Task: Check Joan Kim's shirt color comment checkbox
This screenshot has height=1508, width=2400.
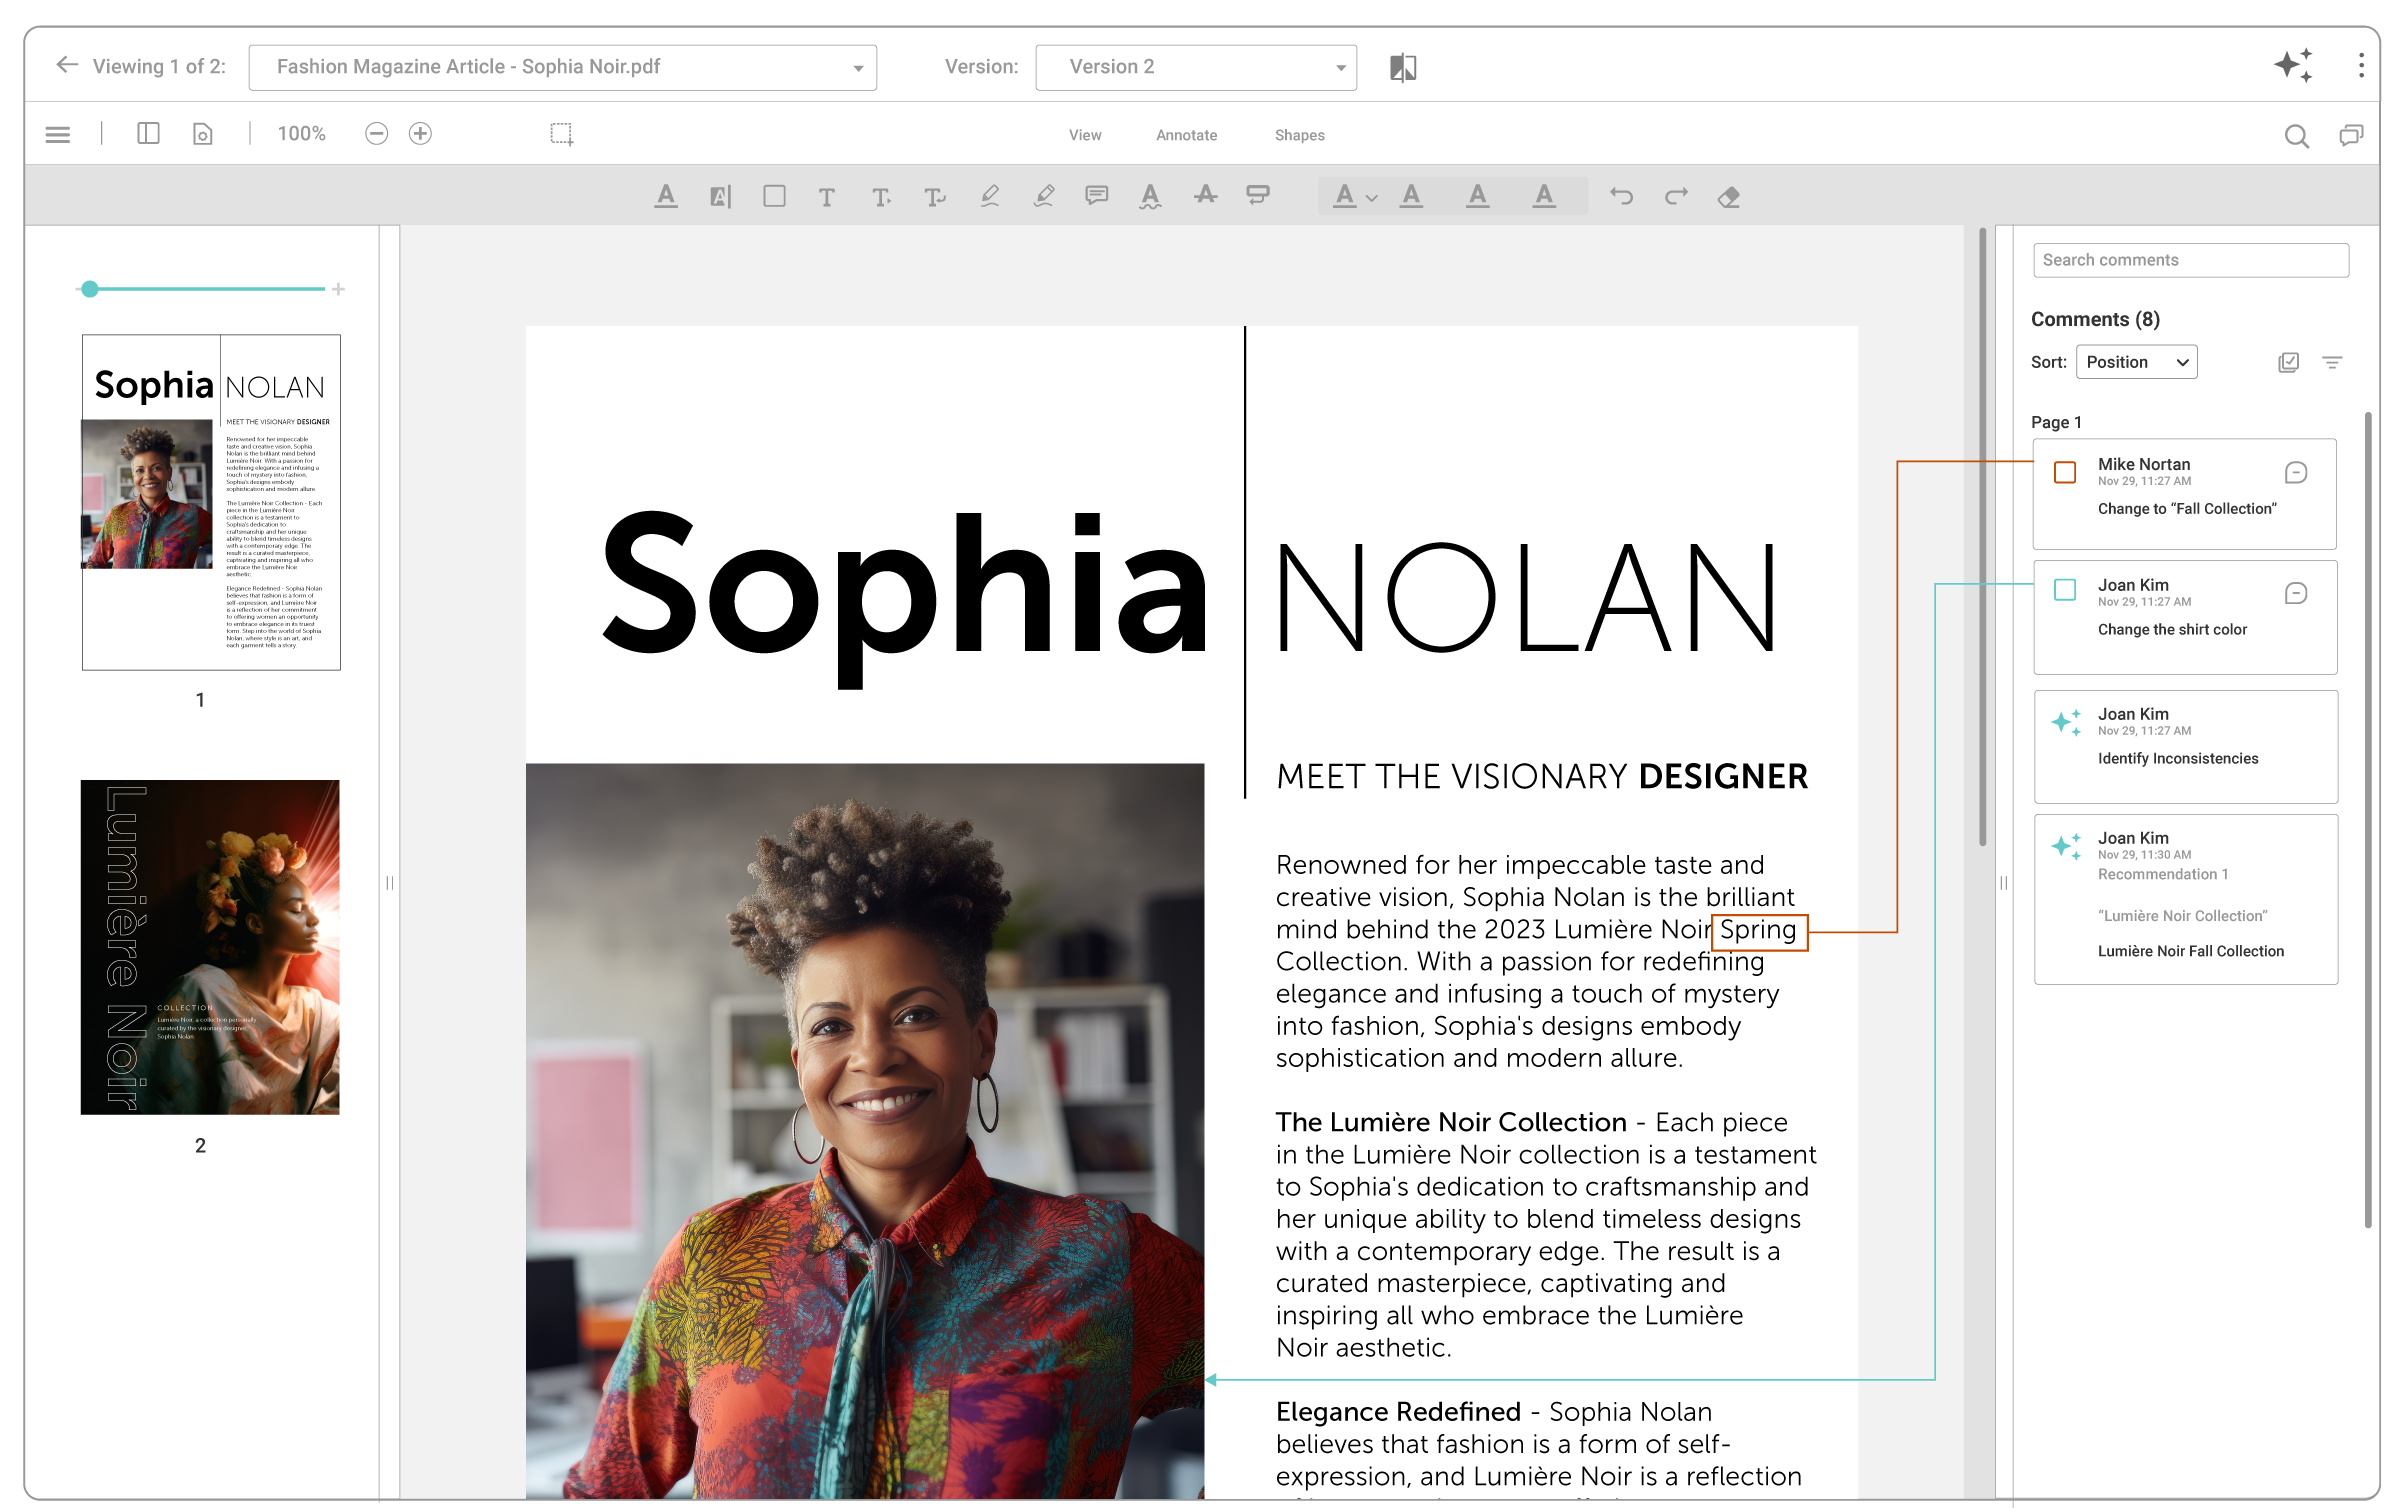Action: coord(2064,590)
